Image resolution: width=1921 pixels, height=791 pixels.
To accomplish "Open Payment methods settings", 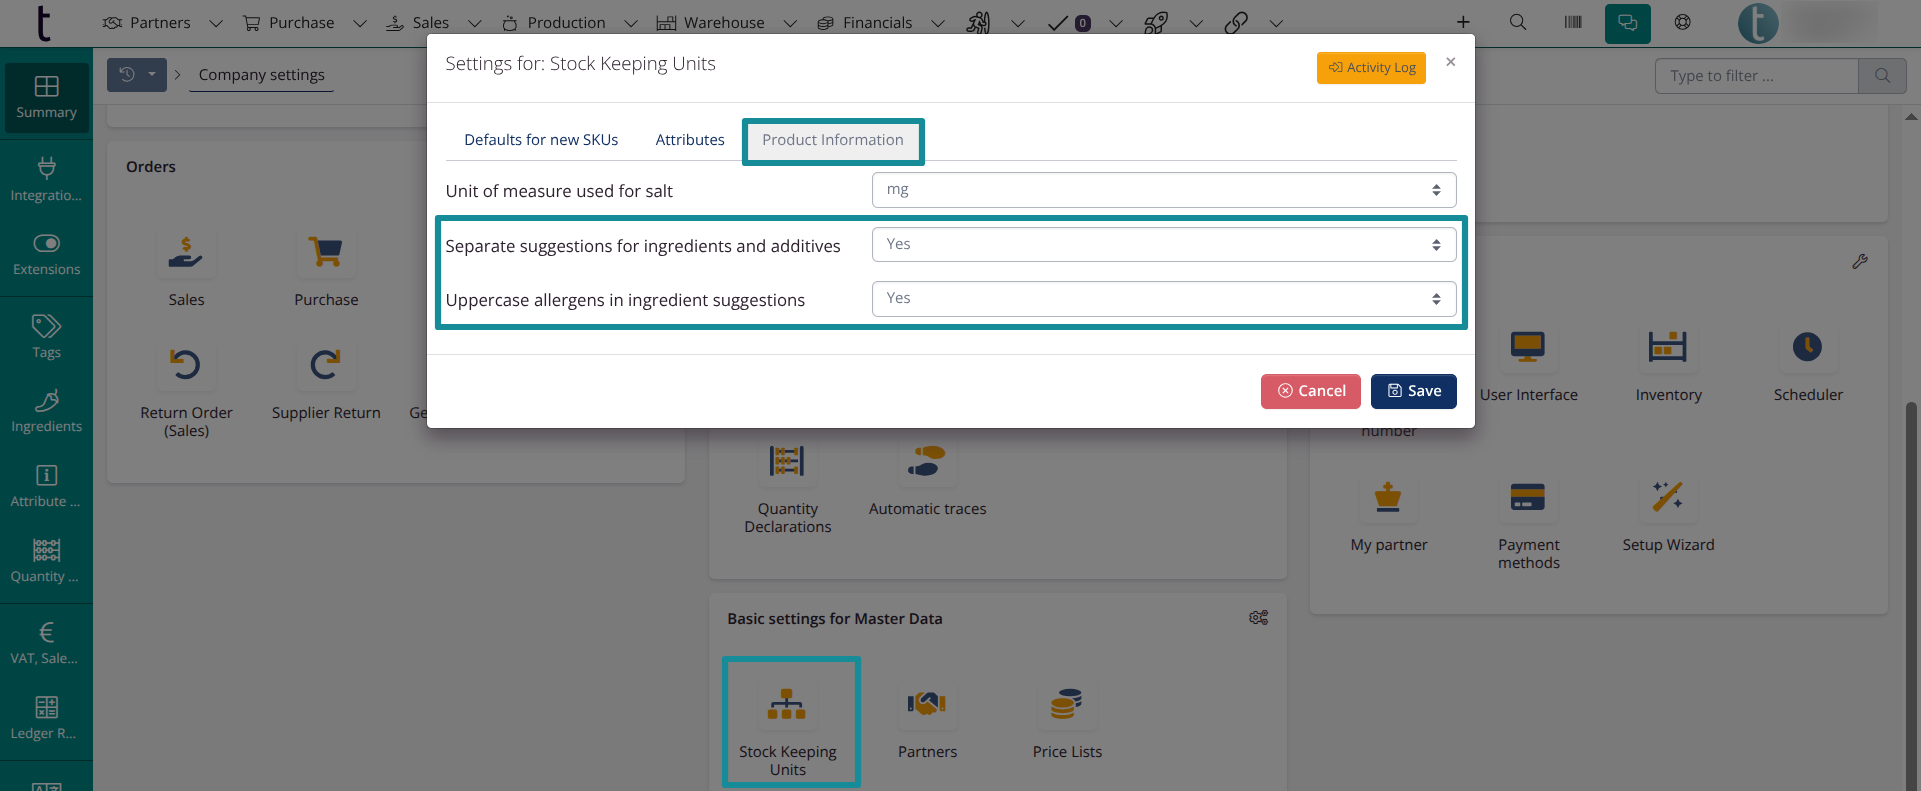I will tap(1527, 497).
